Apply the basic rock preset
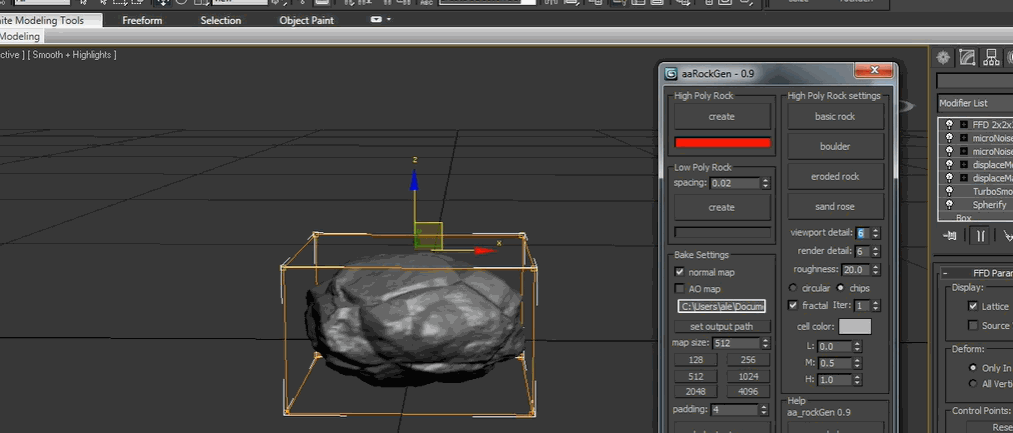This screenshot has height=433, width=1013. pyautogui.click(x=835, y=117)
